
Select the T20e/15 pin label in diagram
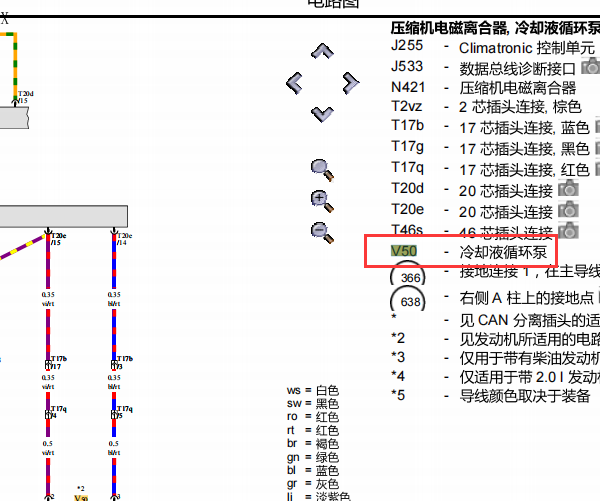58,239
